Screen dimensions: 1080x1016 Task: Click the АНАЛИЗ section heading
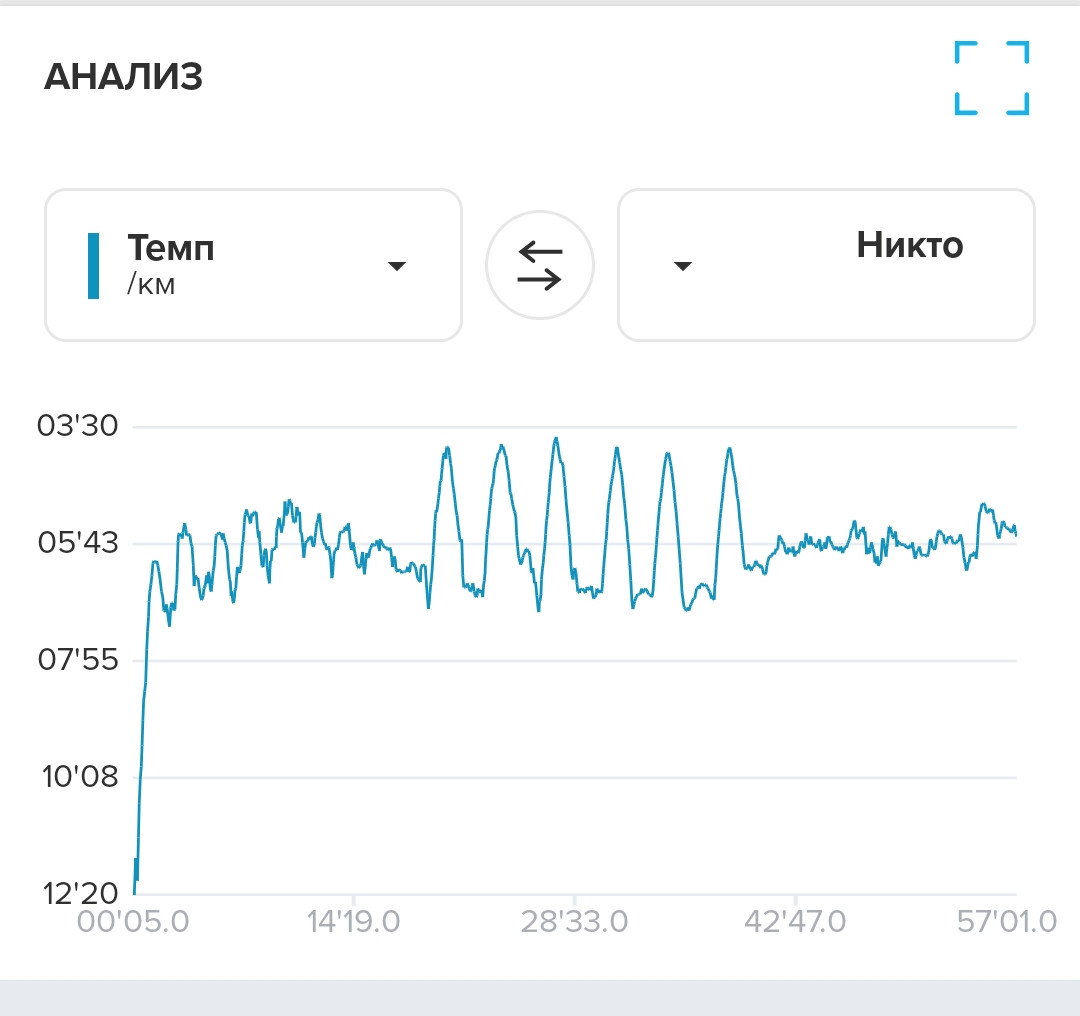coord(123,76)
